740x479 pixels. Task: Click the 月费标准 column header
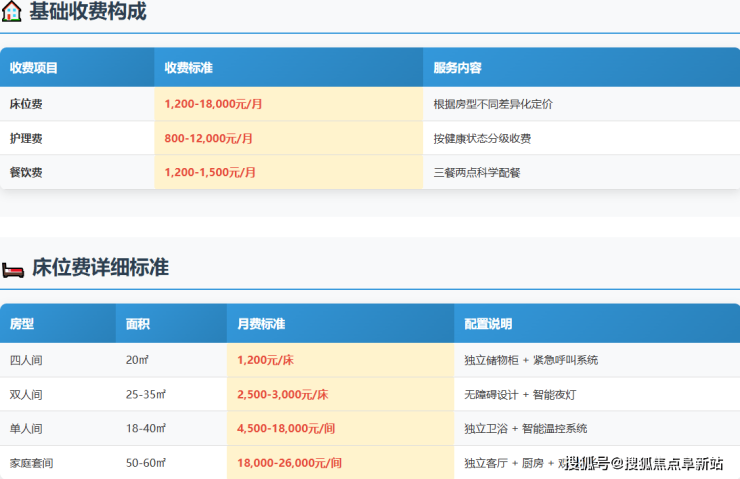(x=261, y=324)
